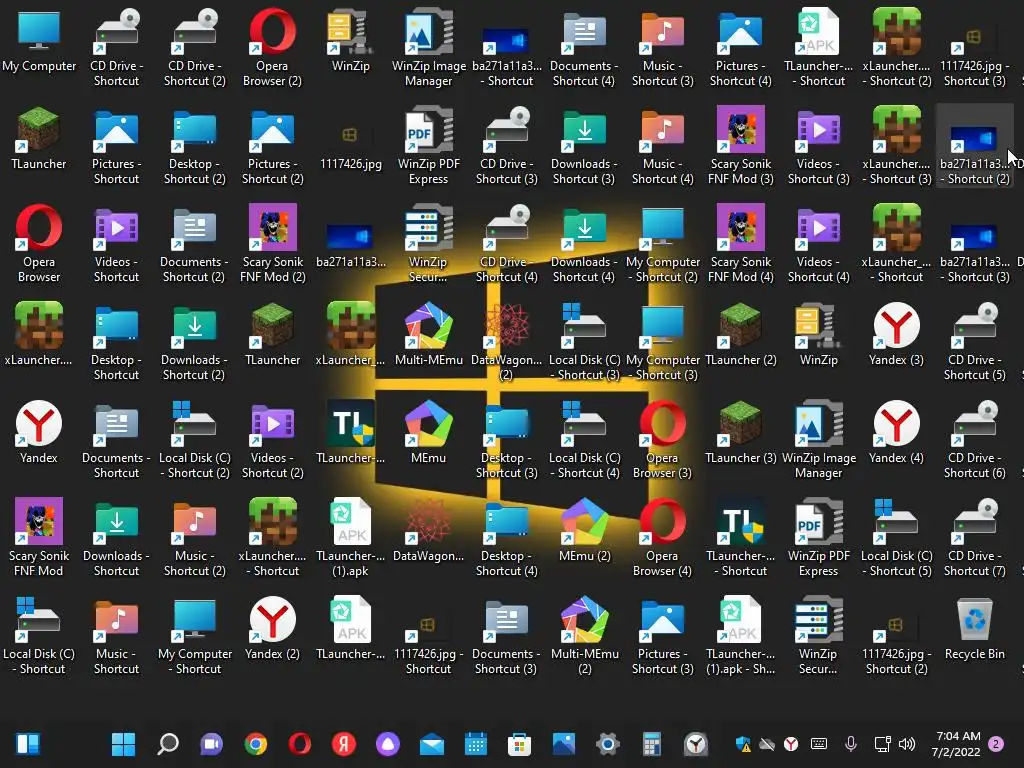Select CD Drive - Shortcut (6) icon
The height and width of the screenshot is (768, 1024).
974,438
